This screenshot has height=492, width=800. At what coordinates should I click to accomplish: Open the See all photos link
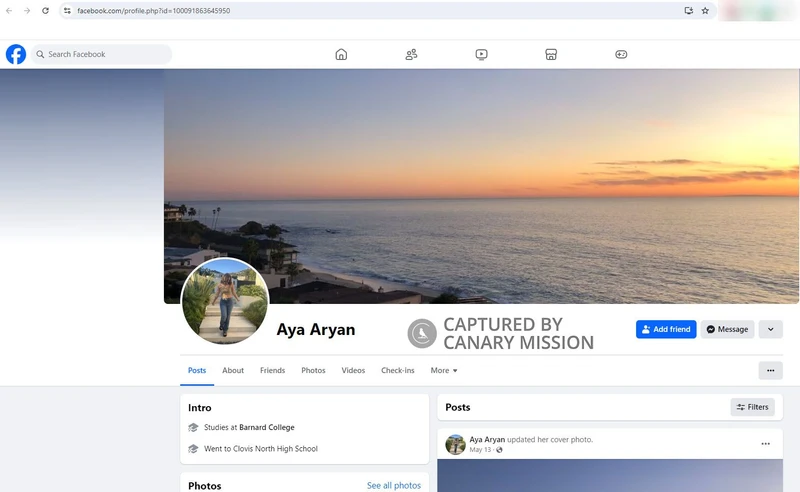pos(393,485)
